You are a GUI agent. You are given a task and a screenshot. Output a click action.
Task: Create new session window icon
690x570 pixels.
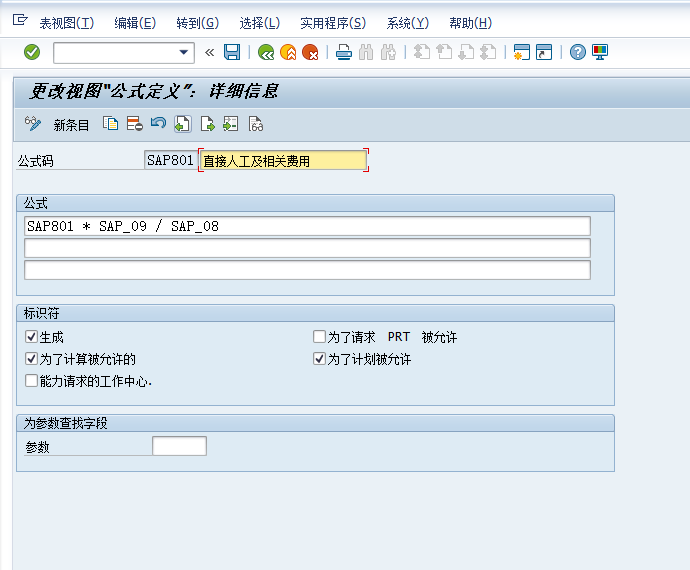(x=521, y=52)
